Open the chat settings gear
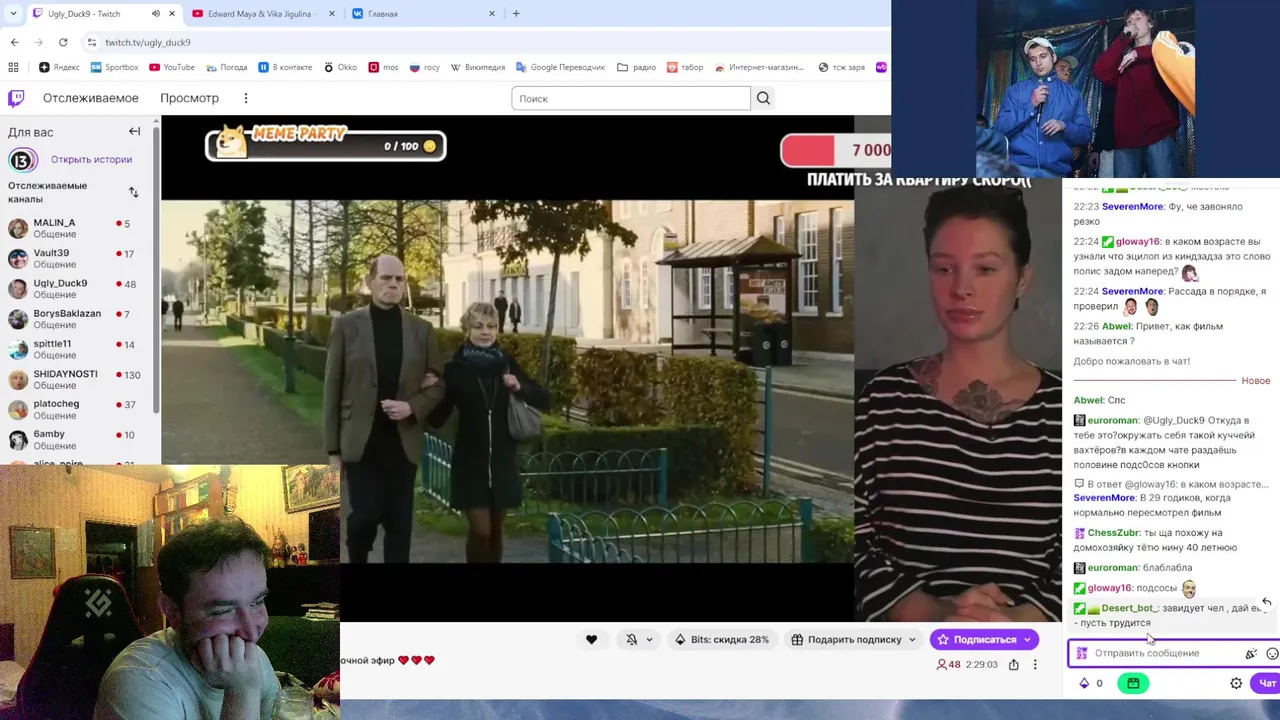 [1236, 683]
